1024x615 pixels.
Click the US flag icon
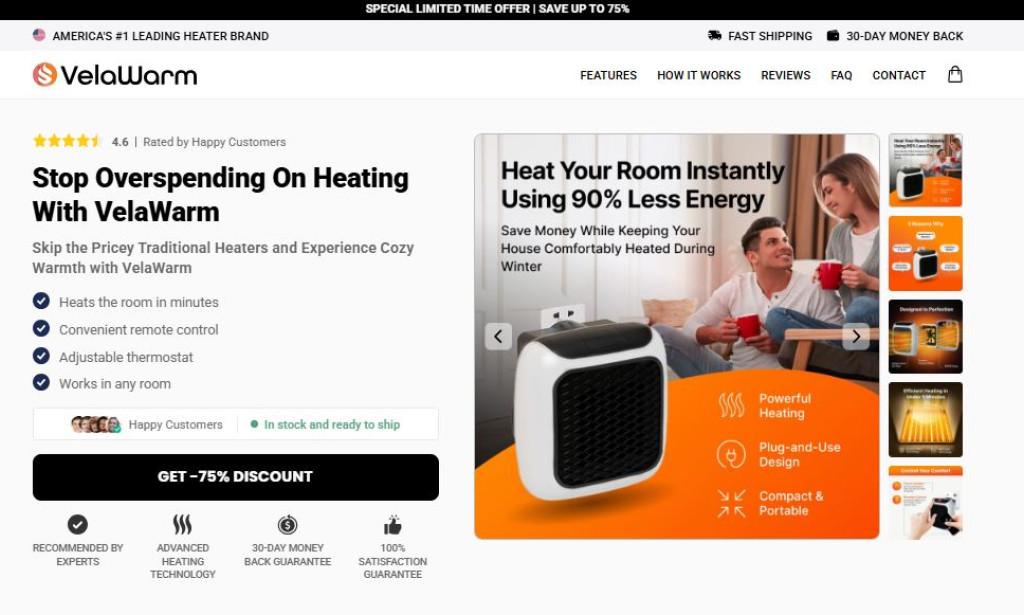click(39, 35)
